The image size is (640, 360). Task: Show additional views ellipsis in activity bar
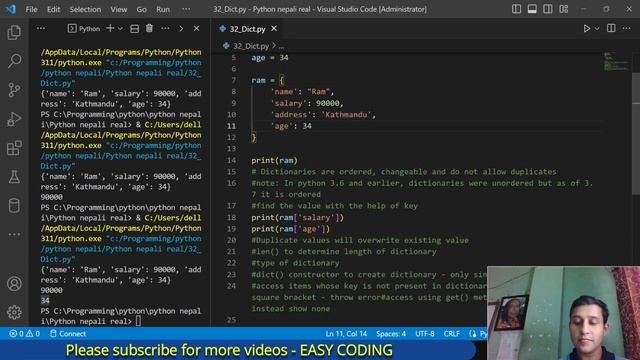click(14, 234)
